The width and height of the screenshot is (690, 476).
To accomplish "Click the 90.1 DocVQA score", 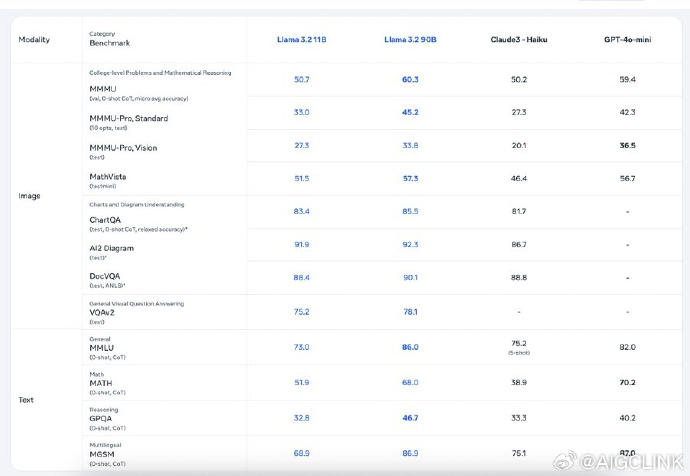I will [410, 278].
